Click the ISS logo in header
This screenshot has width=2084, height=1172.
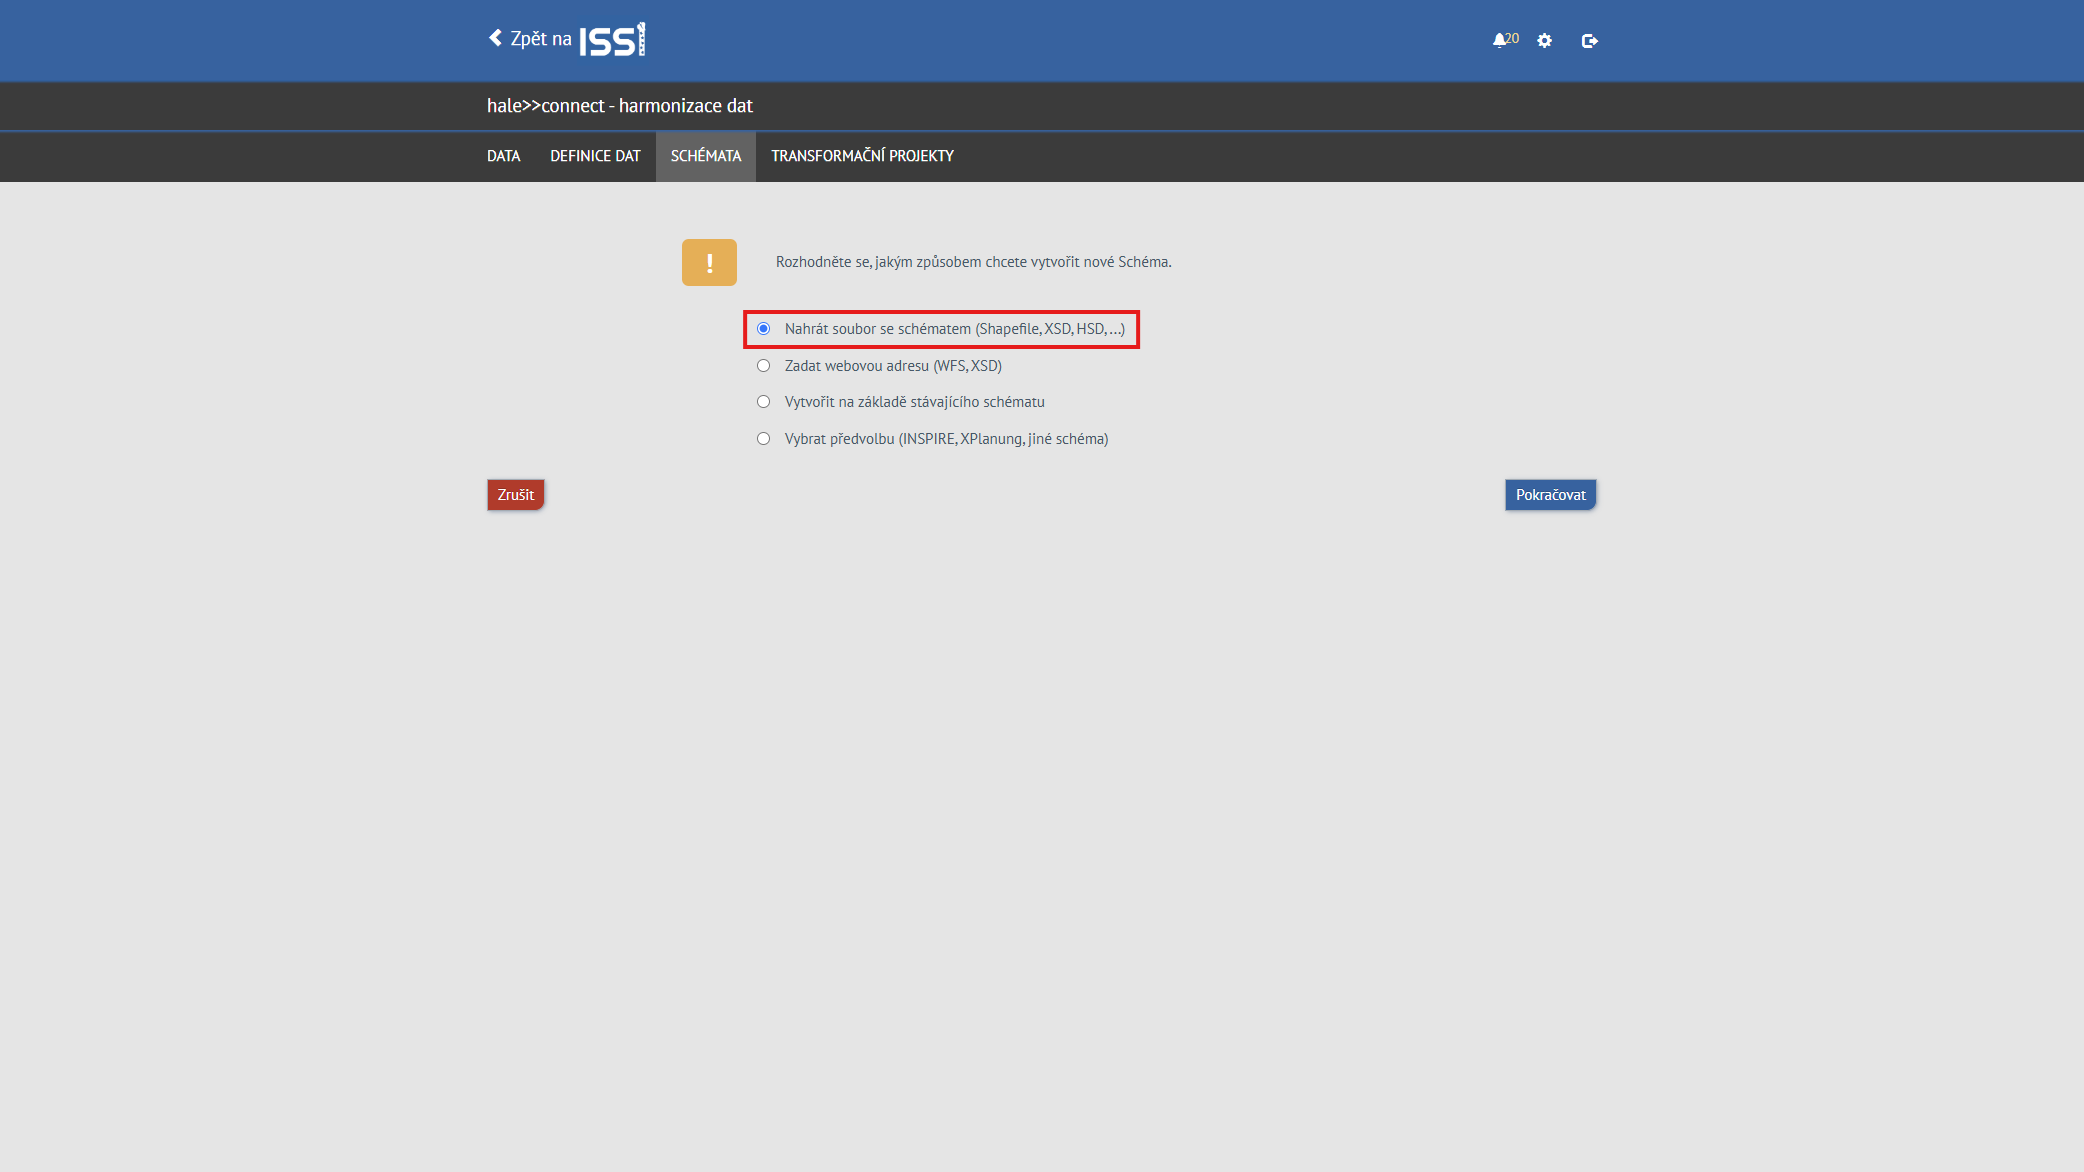[x=612, y=40]
